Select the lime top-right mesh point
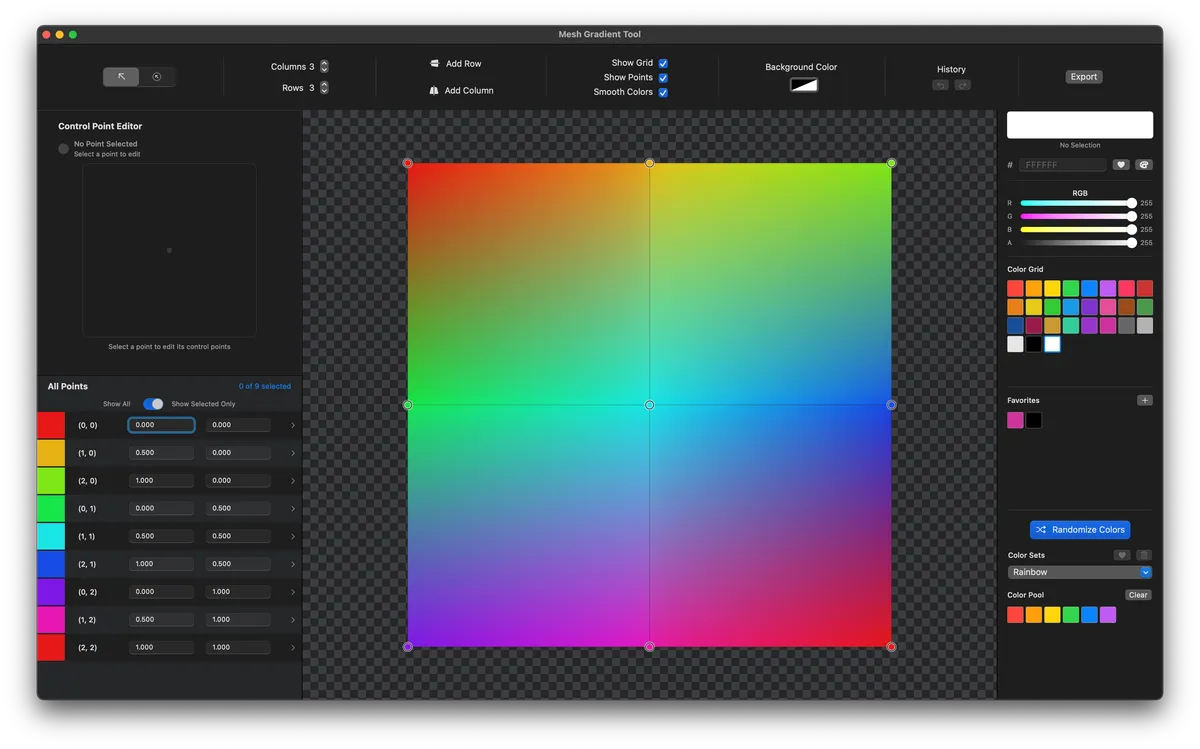Viewport: 1200px width, 749px height. tap(891, 163)
